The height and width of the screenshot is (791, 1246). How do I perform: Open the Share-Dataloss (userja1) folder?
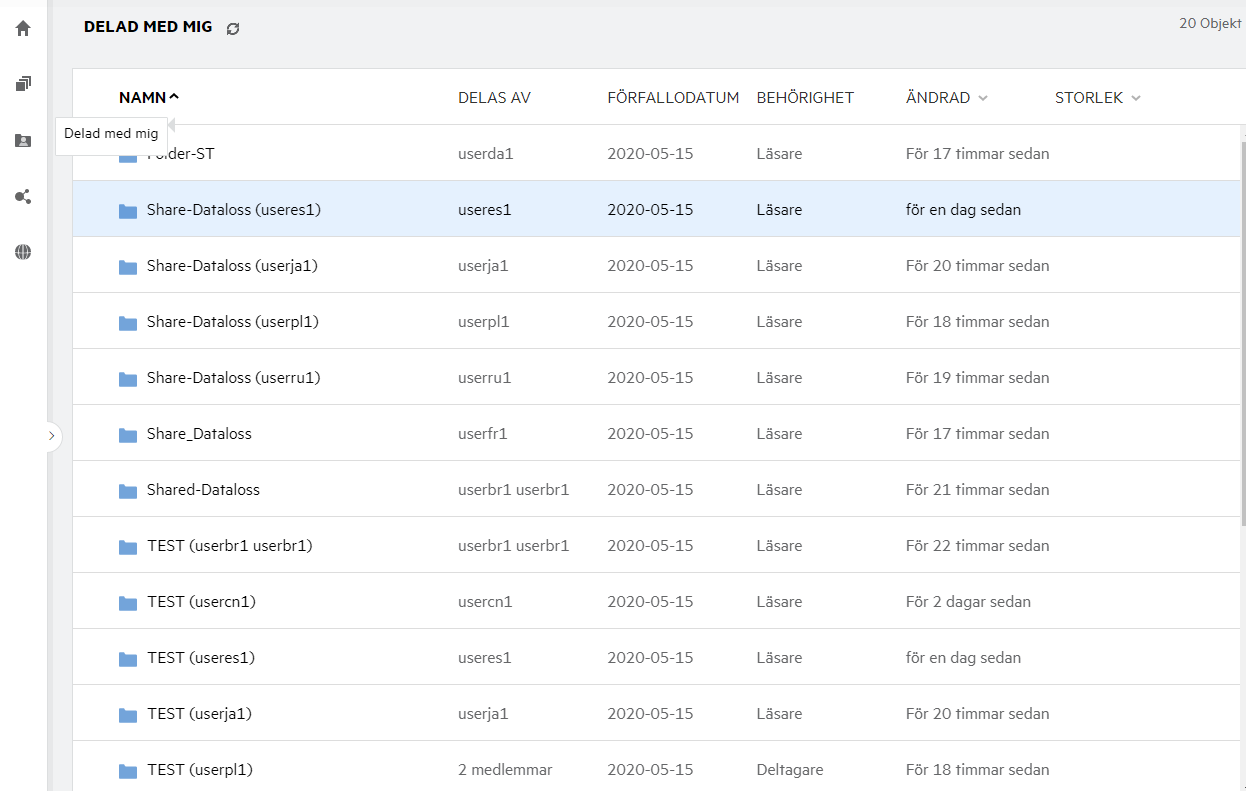point(232,266)
